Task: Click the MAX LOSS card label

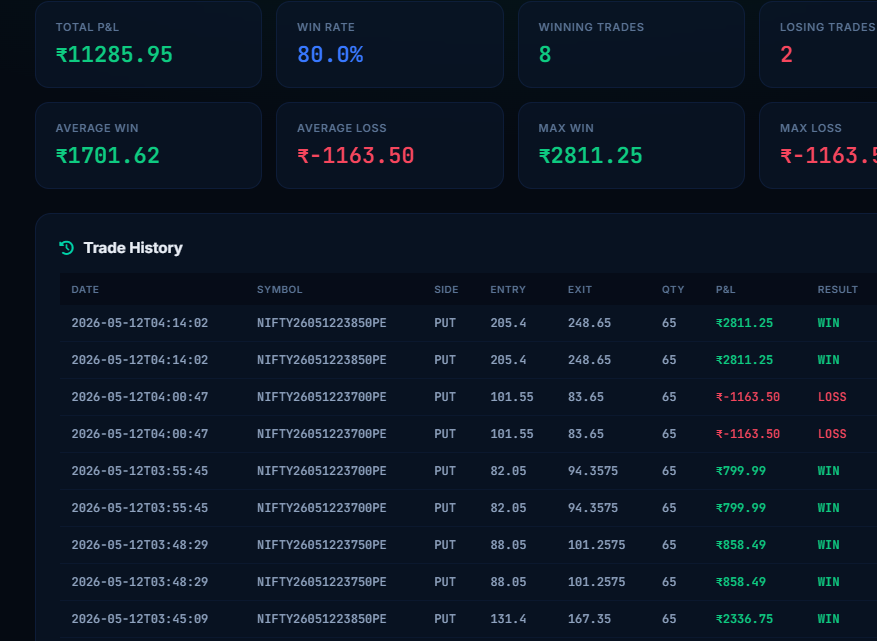Action: coord(810,128)
